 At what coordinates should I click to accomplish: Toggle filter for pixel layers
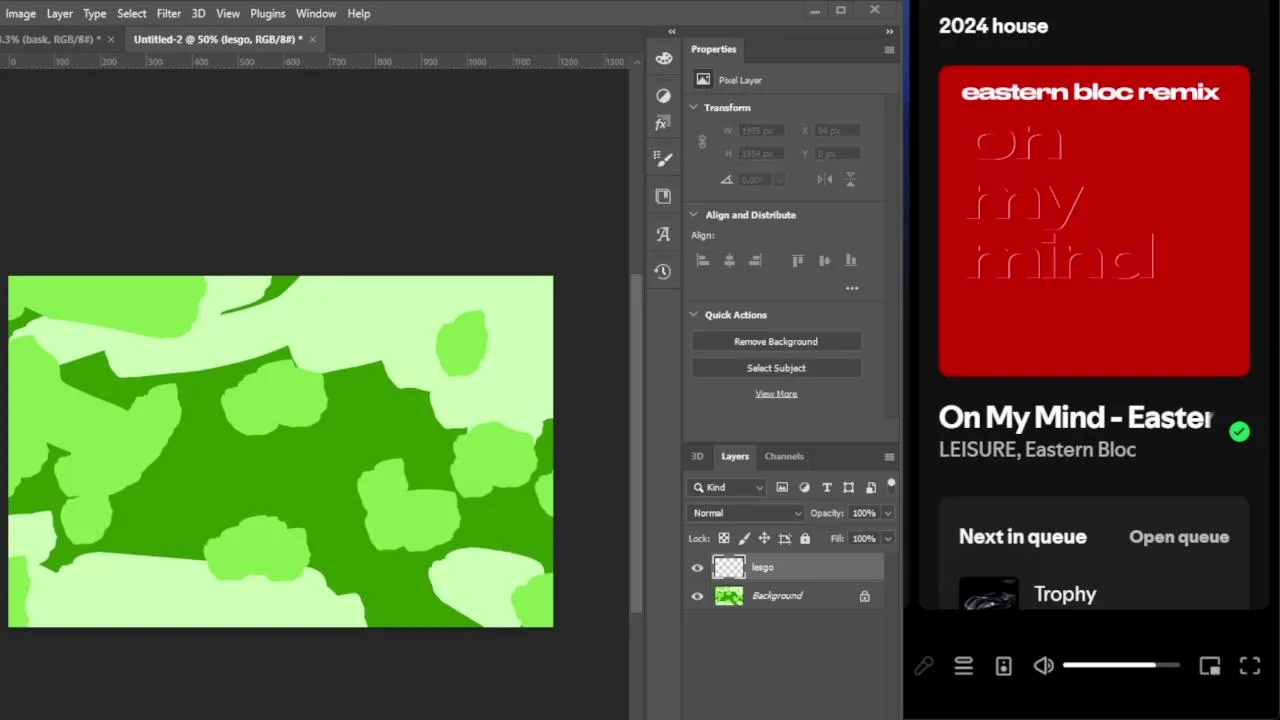click(782, 487)
